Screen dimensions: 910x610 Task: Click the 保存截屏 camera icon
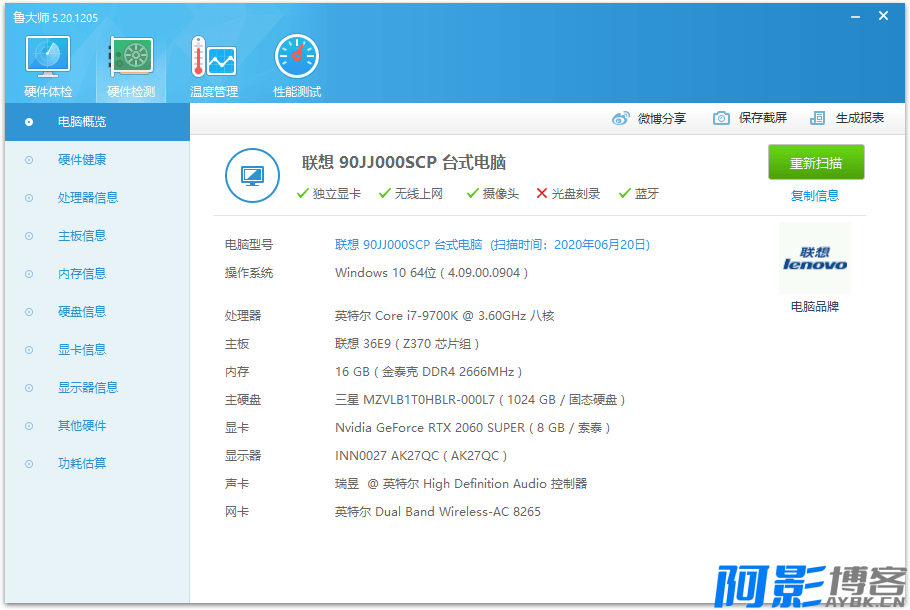coord(721,118)
